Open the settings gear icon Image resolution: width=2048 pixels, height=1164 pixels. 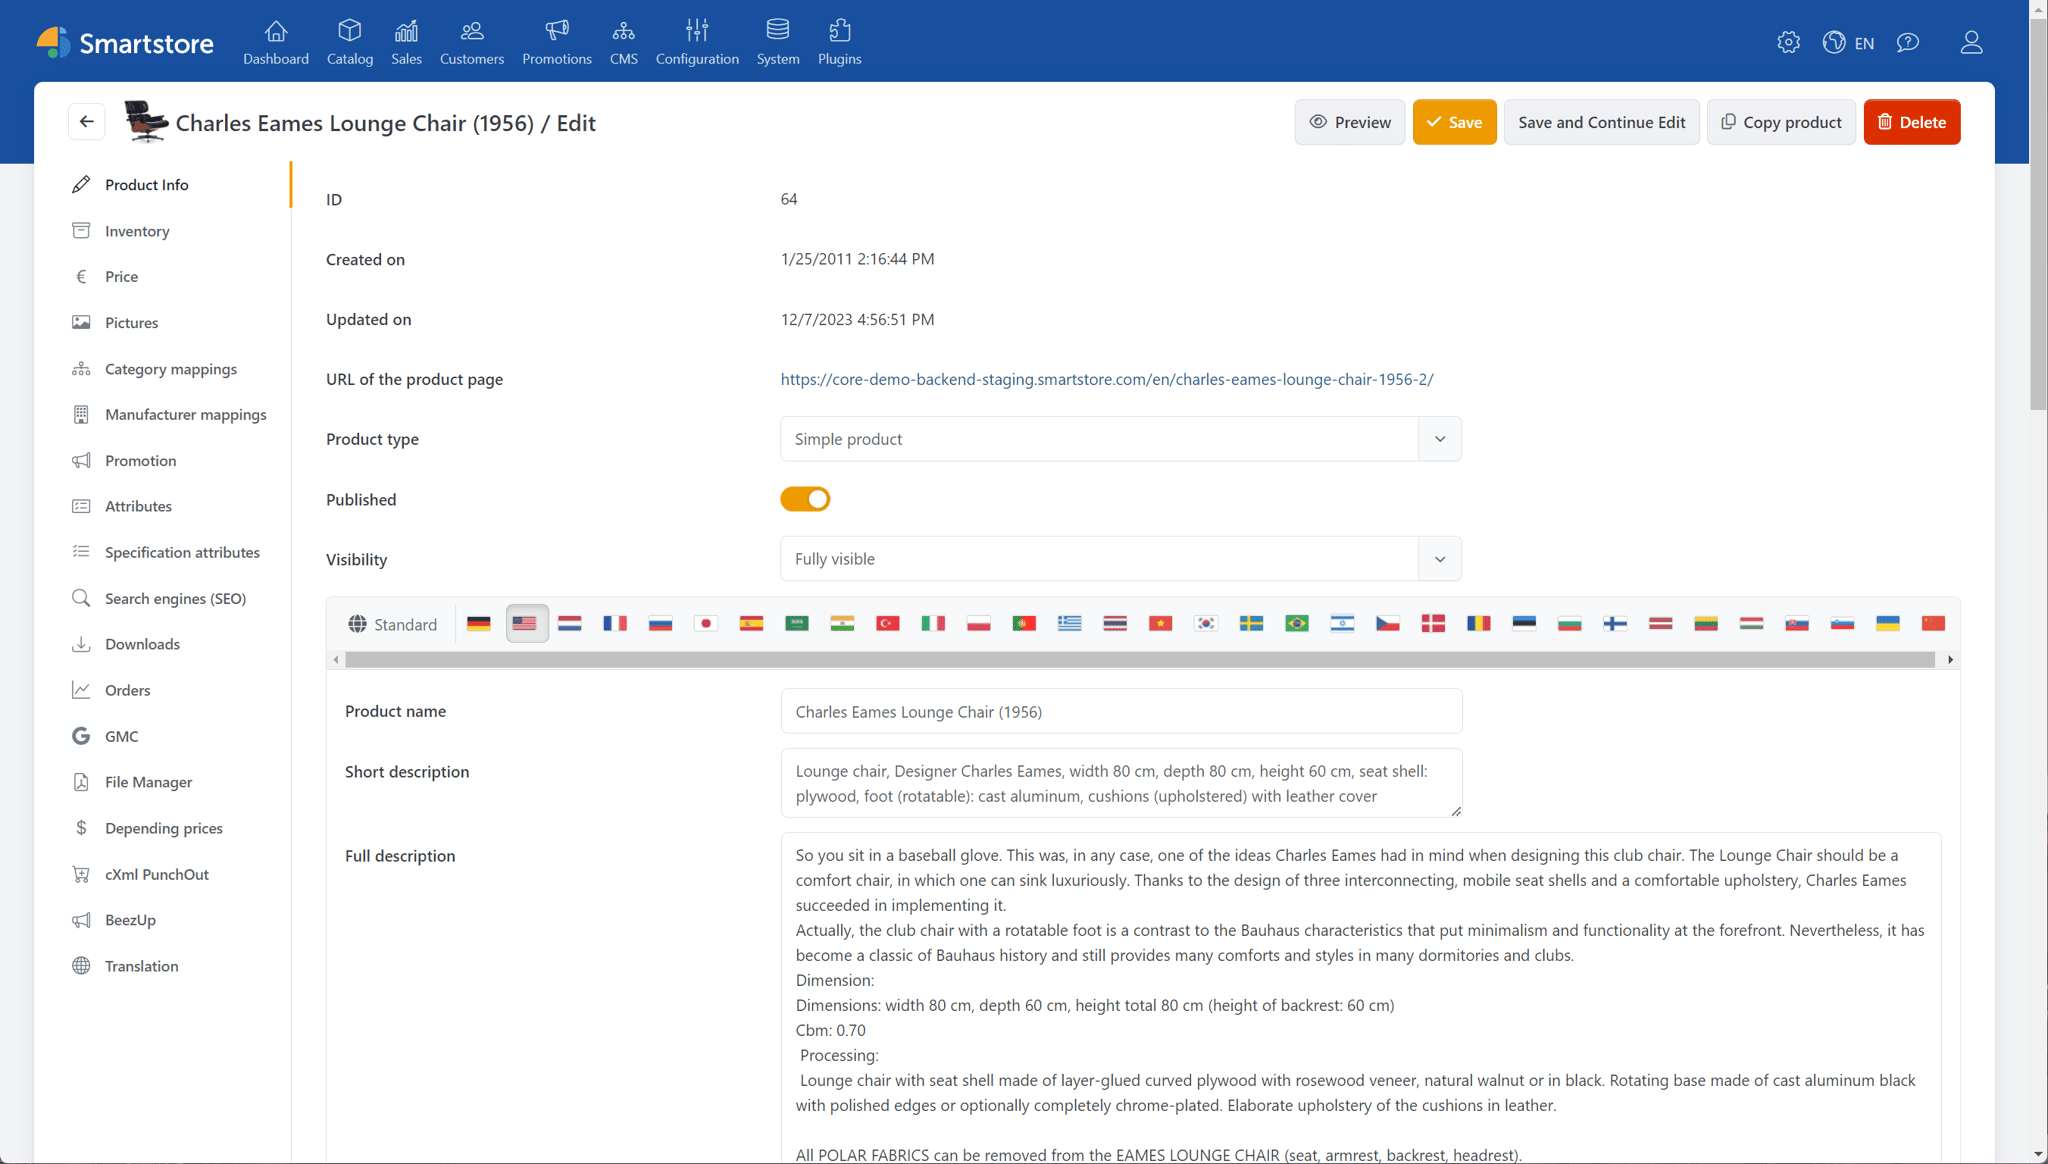(x=1788, y=42)
